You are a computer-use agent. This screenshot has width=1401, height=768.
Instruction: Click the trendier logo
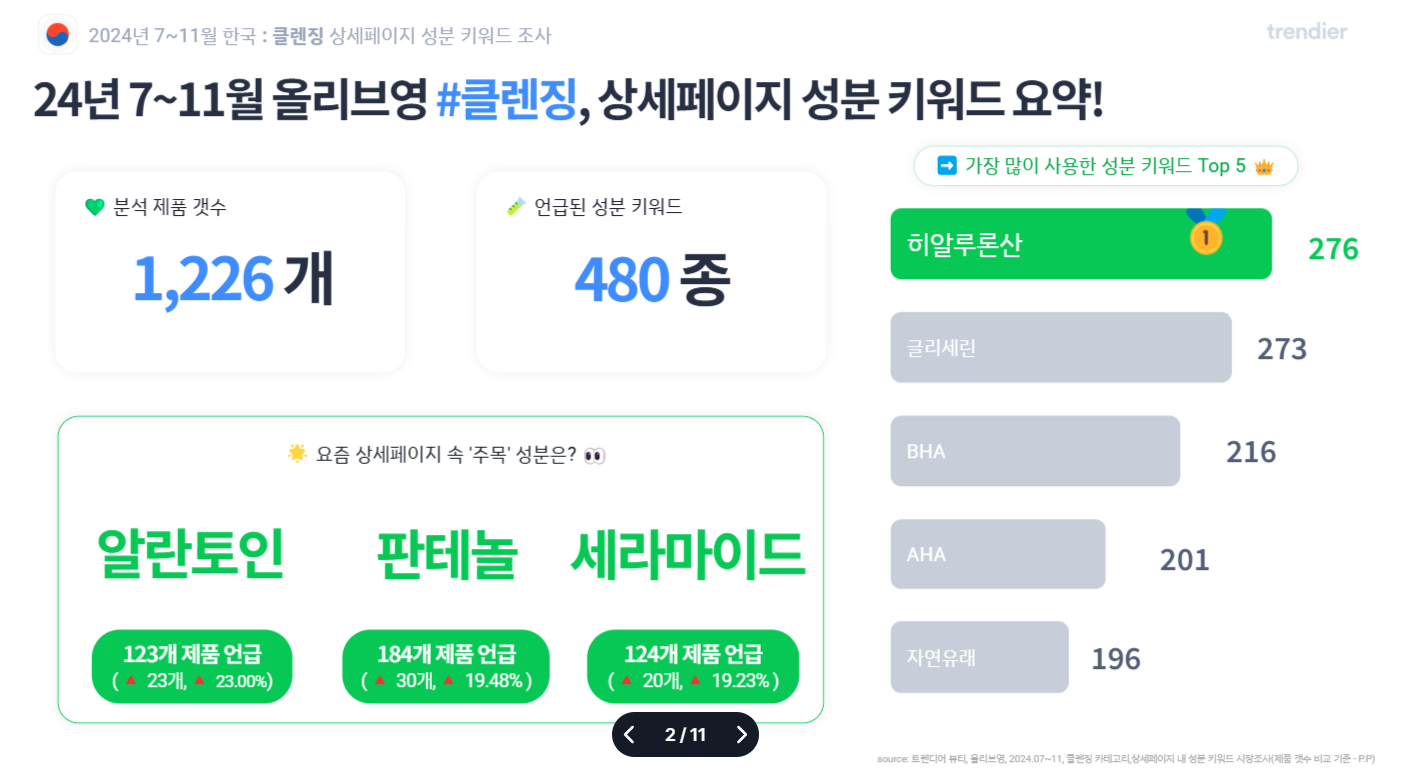1306,32
